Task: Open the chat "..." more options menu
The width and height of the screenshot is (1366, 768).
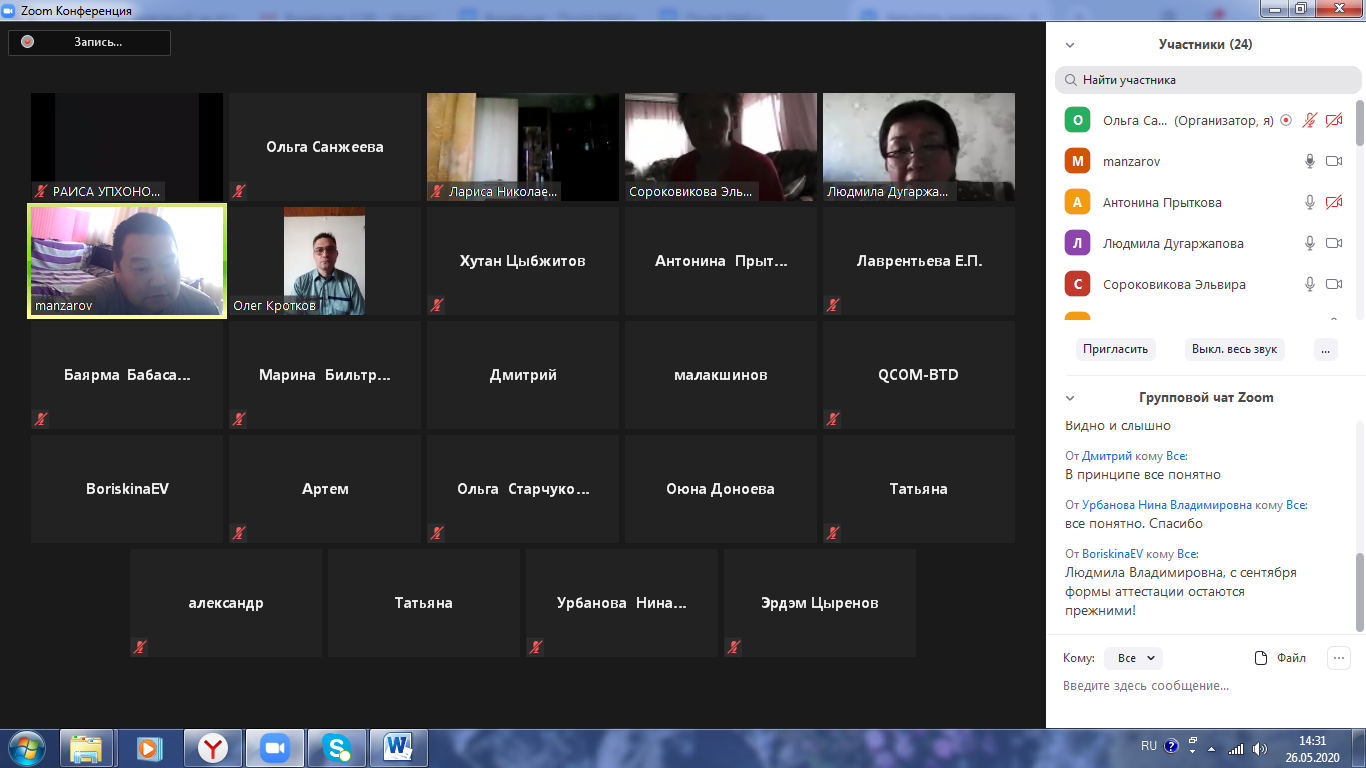Action: tap(1338, 658)
